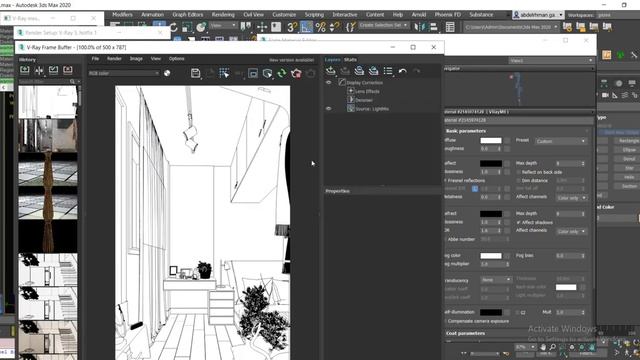Toggle the GI checkbox beside Self-illumination
The height and width of the screenshot is (360, 640).
point(518,312)
